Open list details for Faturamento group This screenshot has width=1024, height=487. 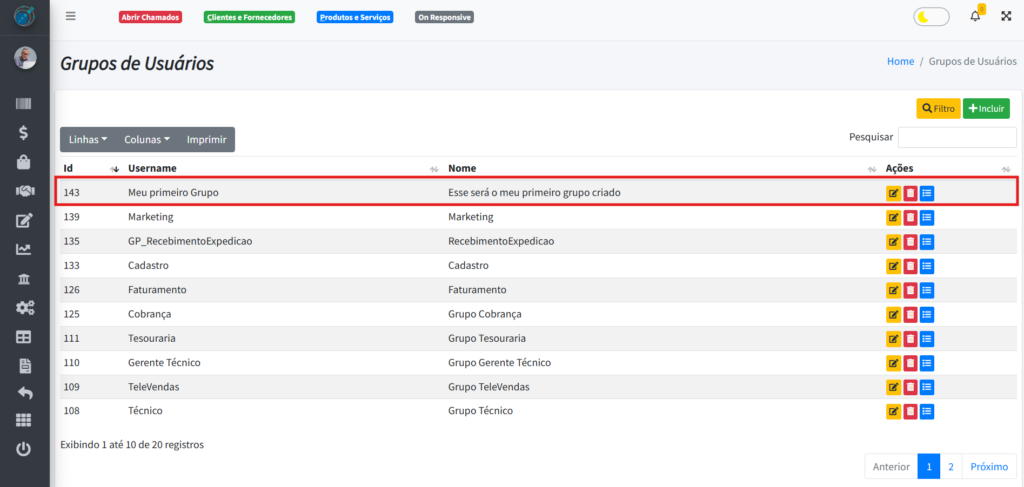927,290
